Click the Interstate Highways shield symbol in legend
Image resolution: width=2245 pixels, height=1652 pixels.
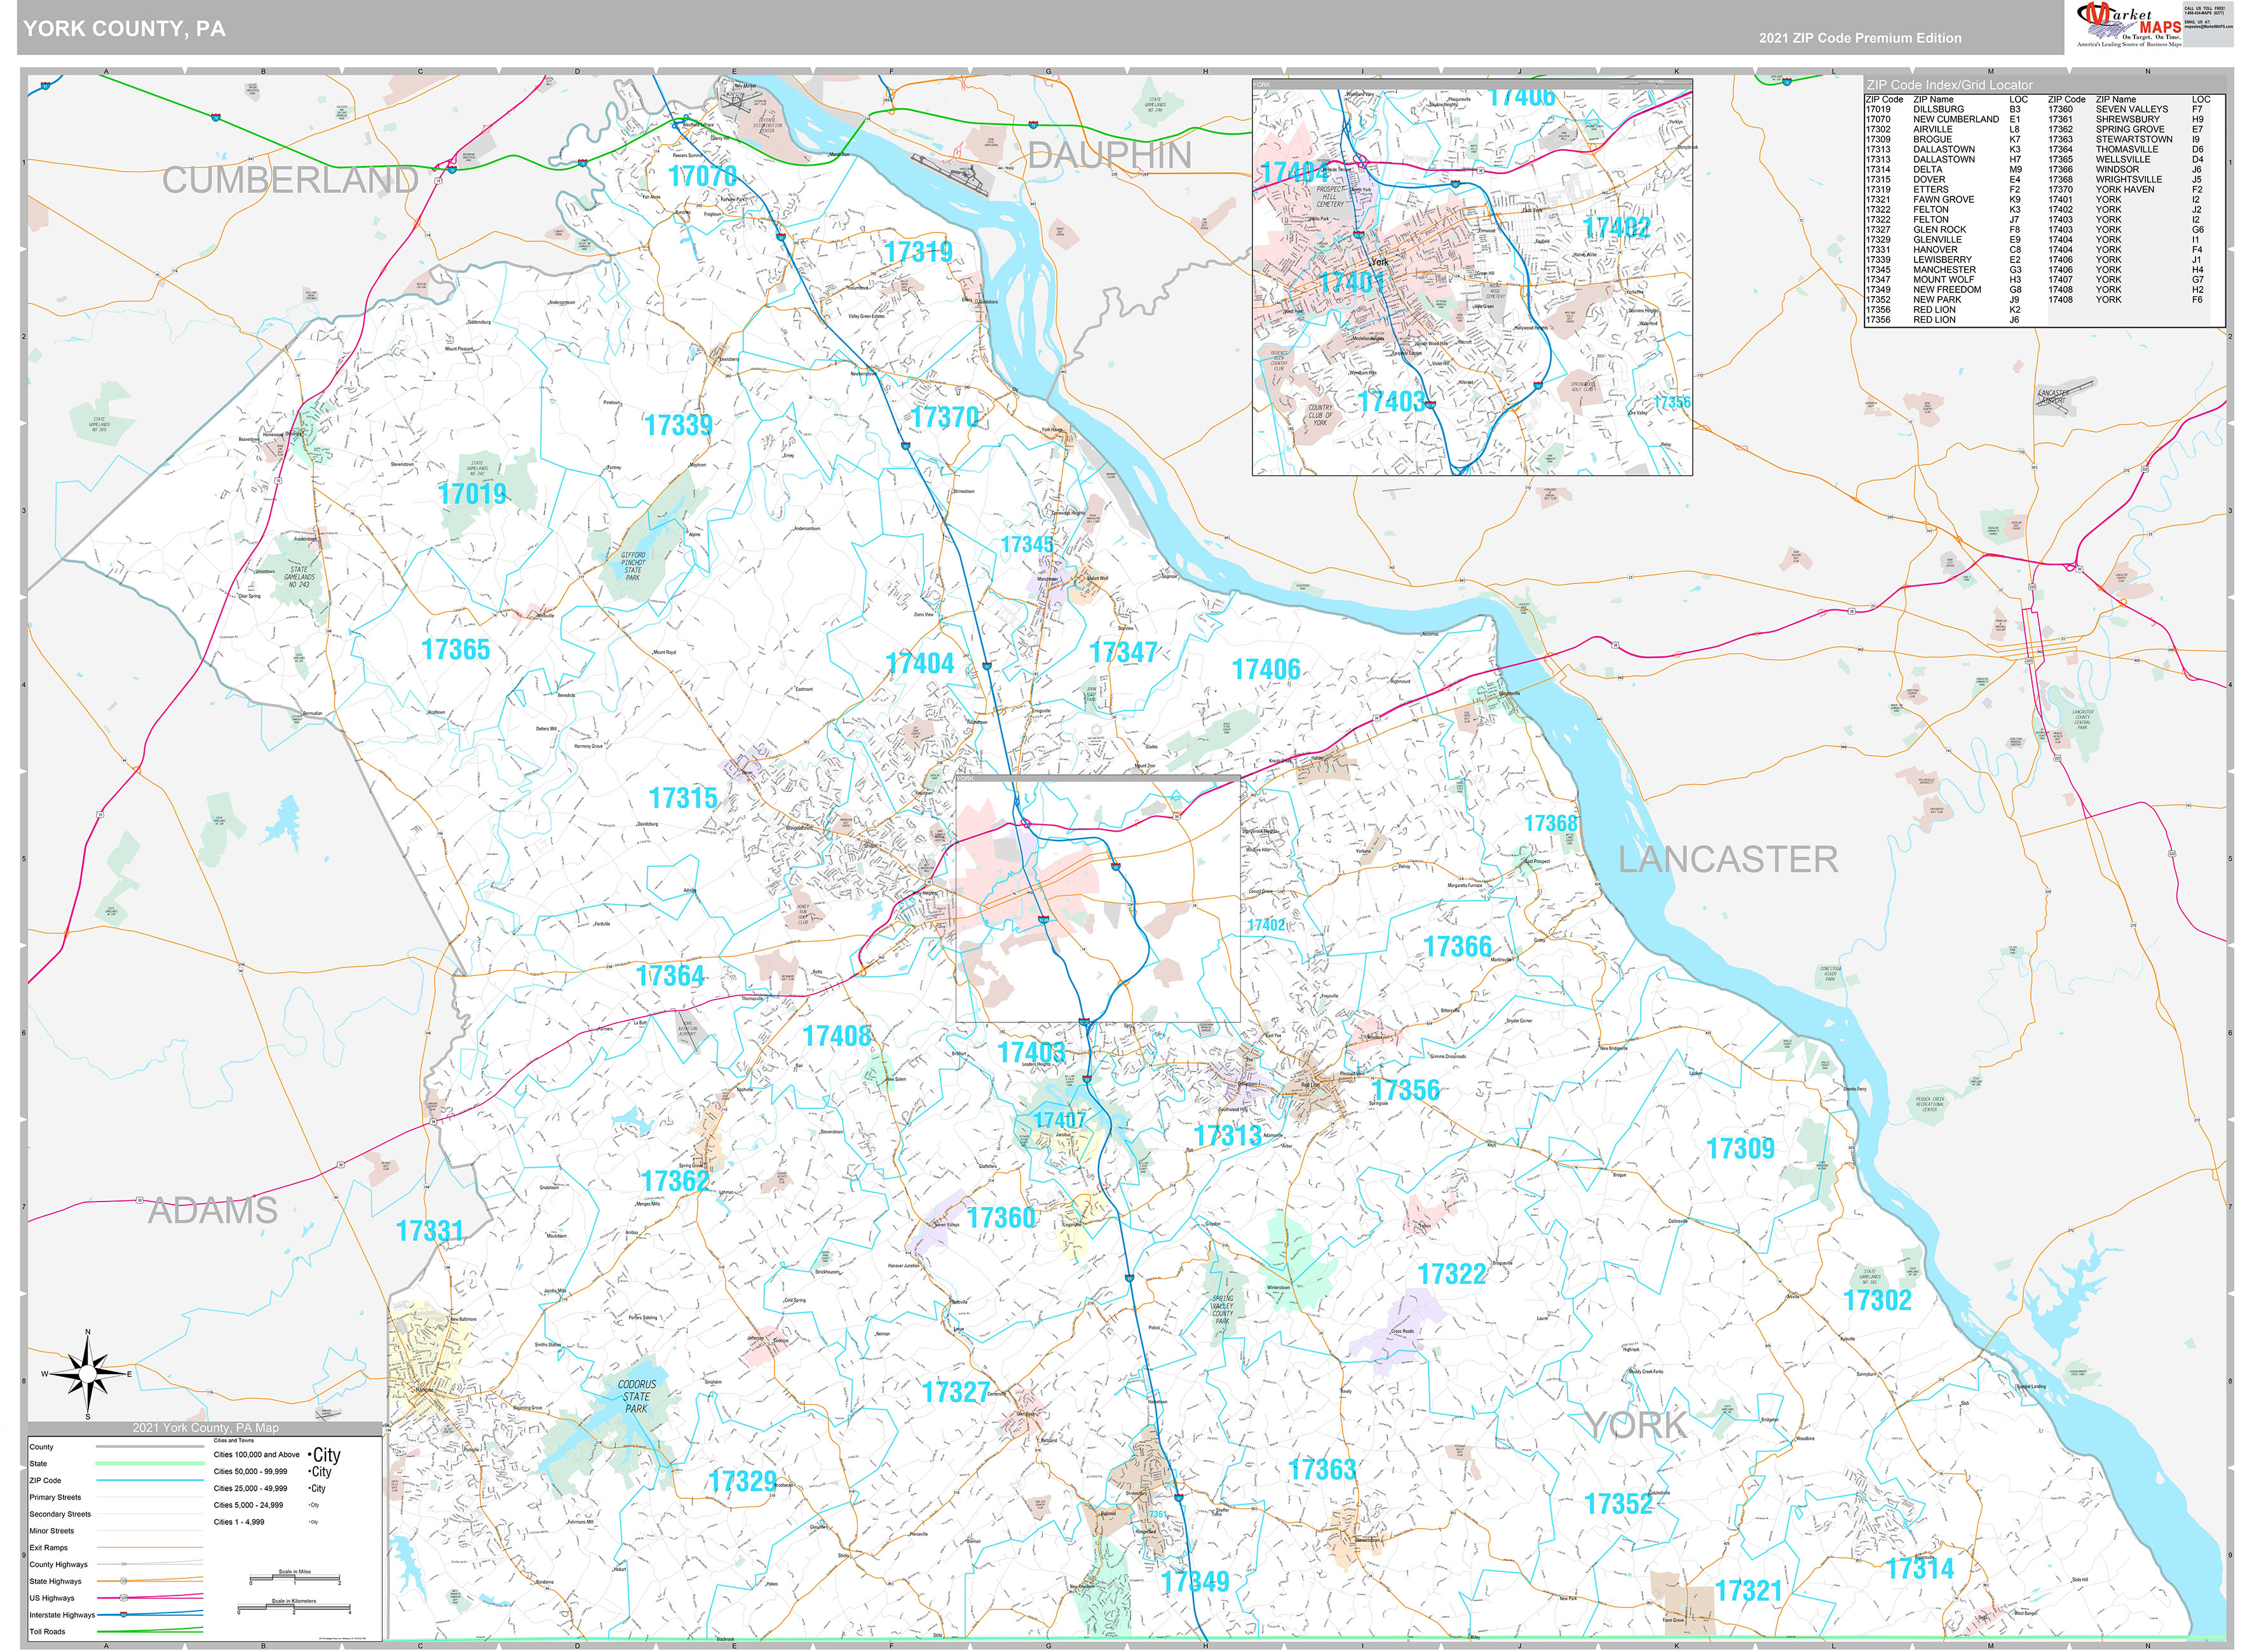(x=123, y=1615)
